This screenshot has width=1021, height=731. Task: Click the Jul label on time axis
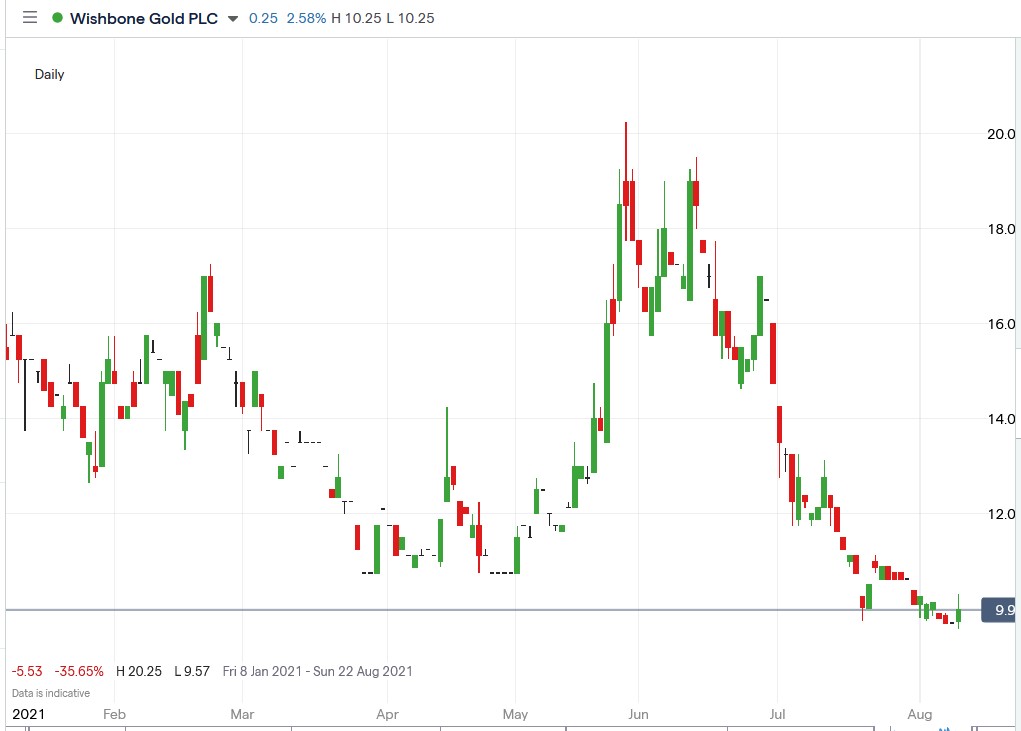point(777,714)
